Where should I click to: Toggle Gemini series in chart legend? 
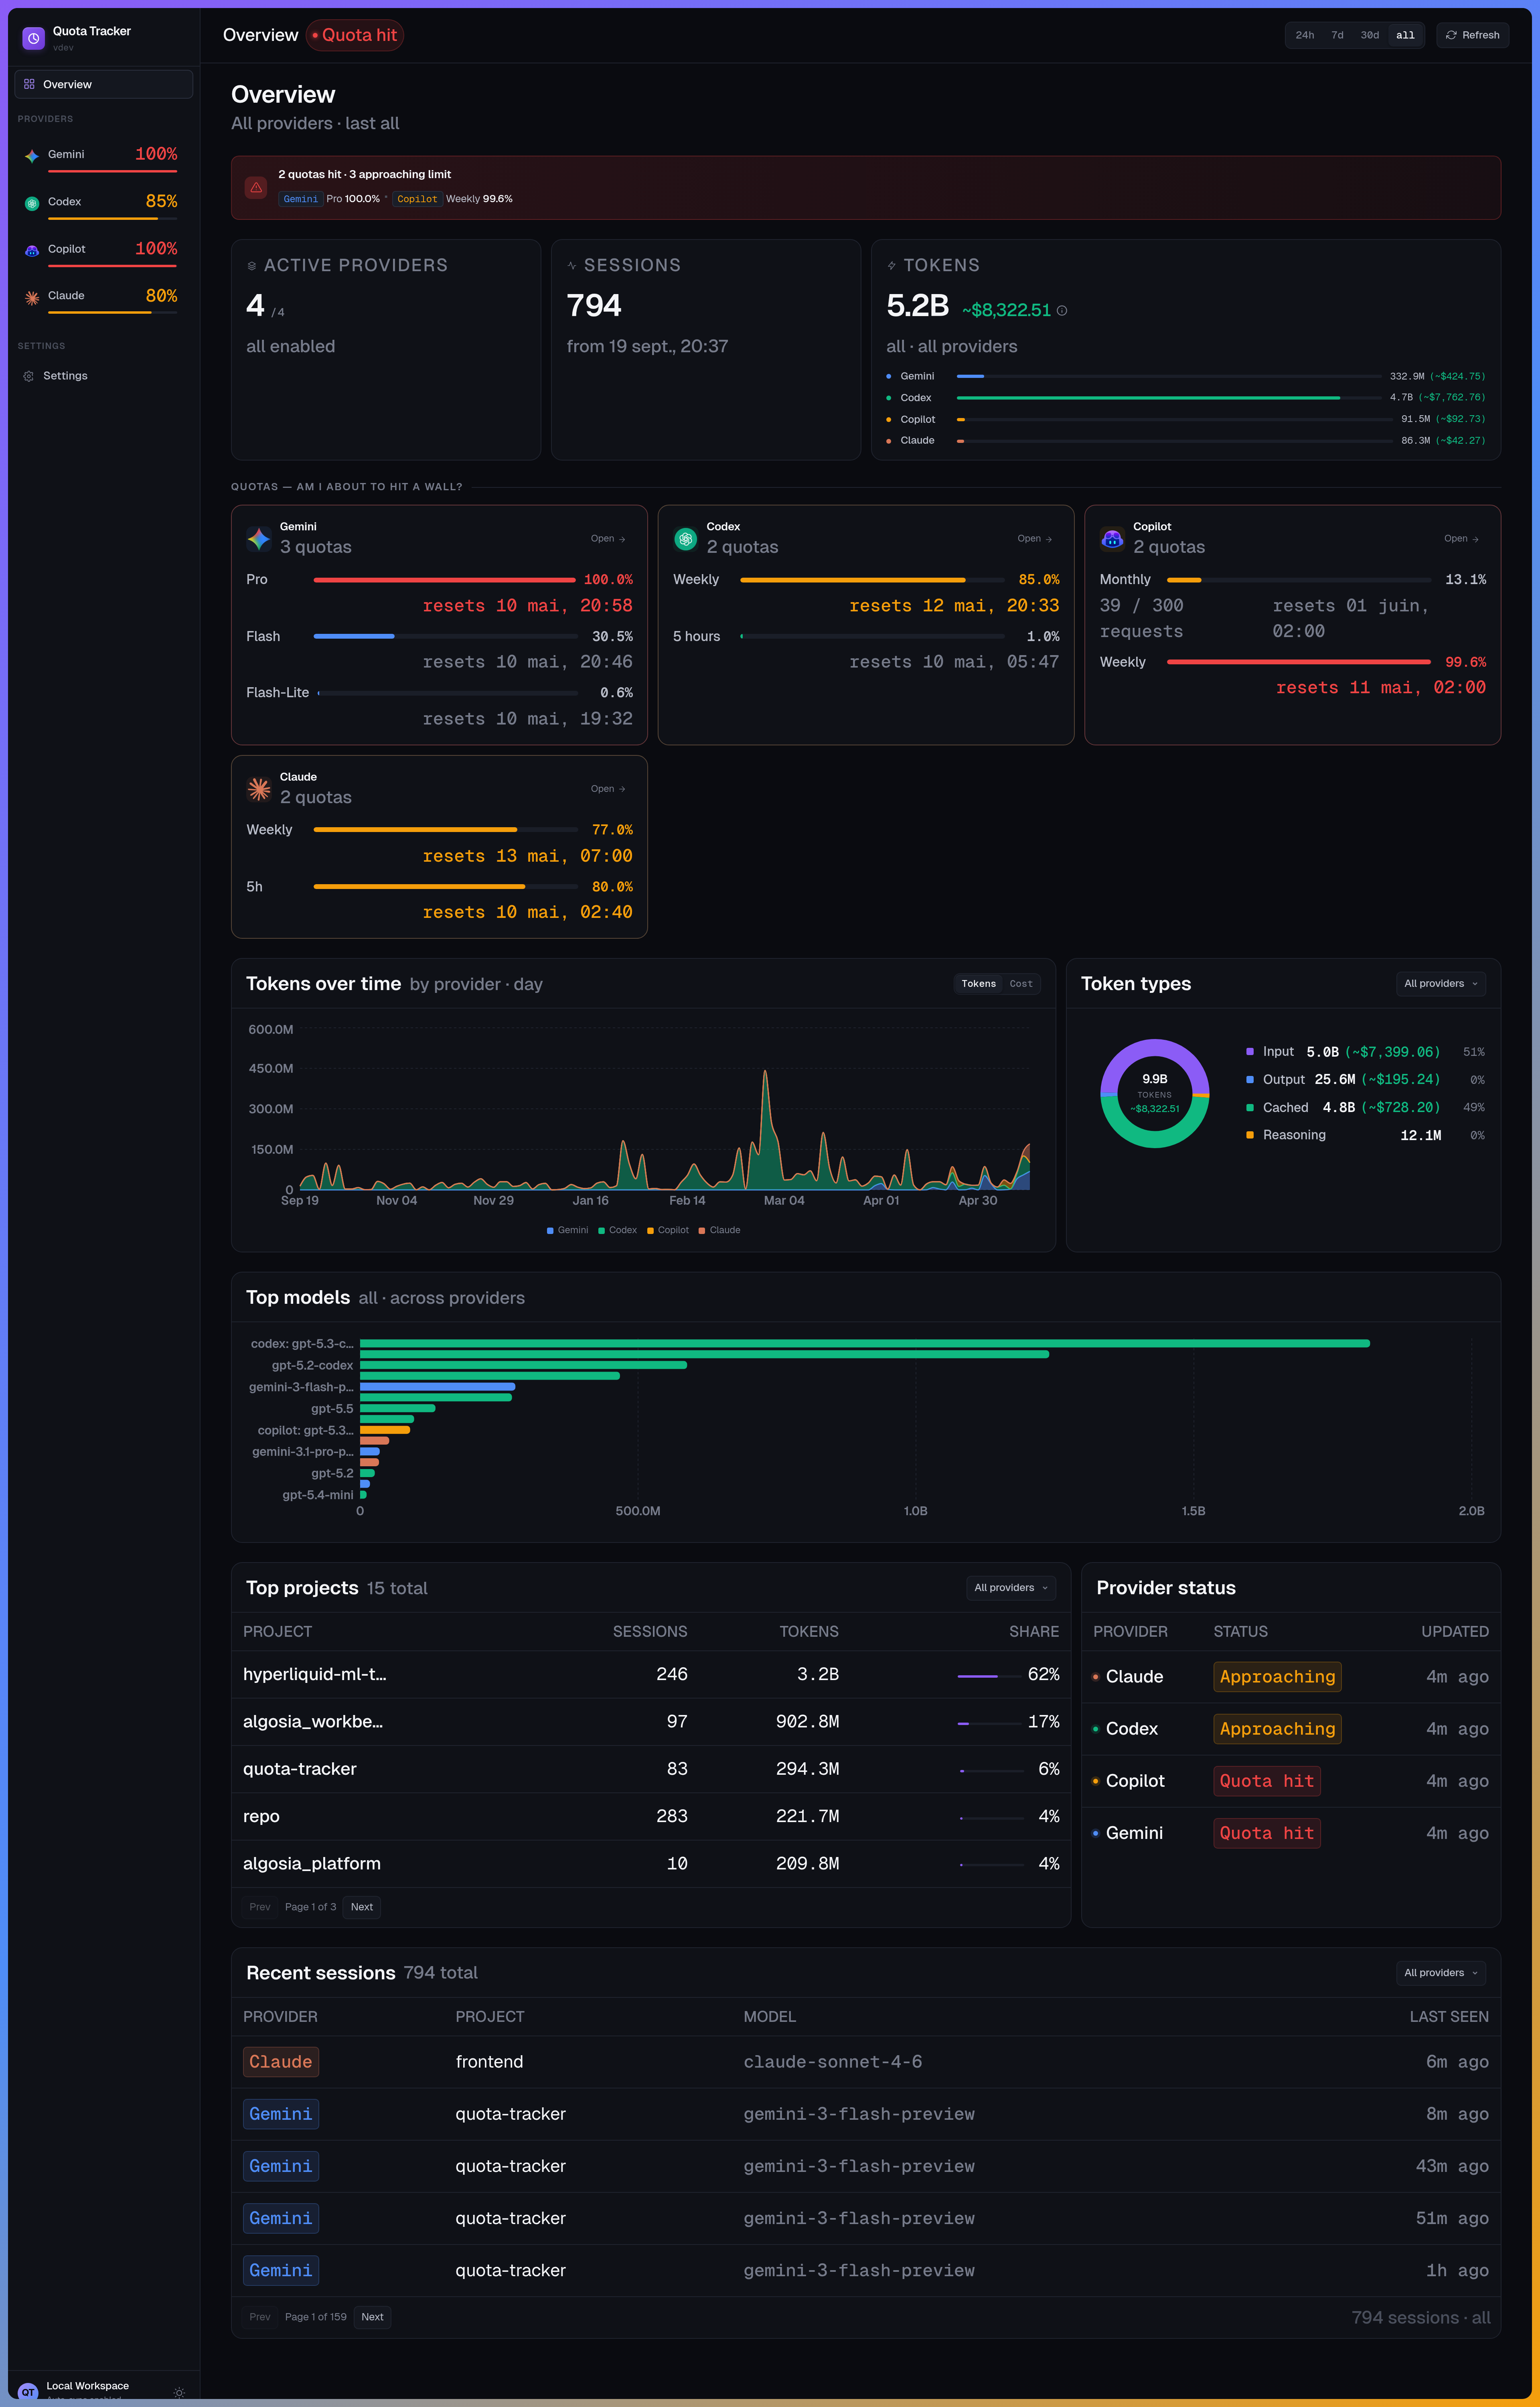click(x=567, y=1230)
